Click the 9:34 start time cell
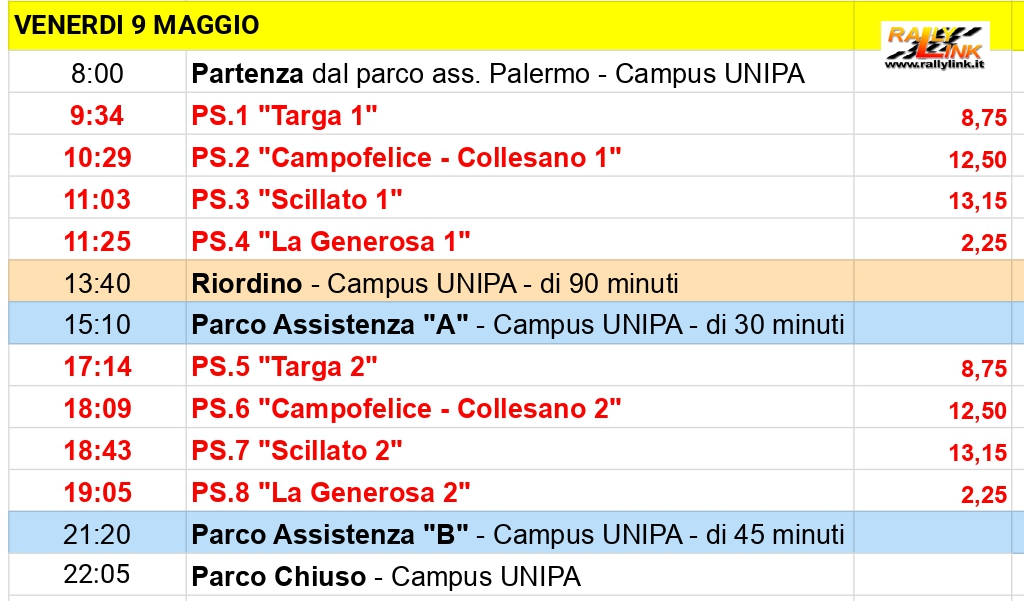Image resolution: width=1024 pixels, height=601 pixels. point(97,116)
